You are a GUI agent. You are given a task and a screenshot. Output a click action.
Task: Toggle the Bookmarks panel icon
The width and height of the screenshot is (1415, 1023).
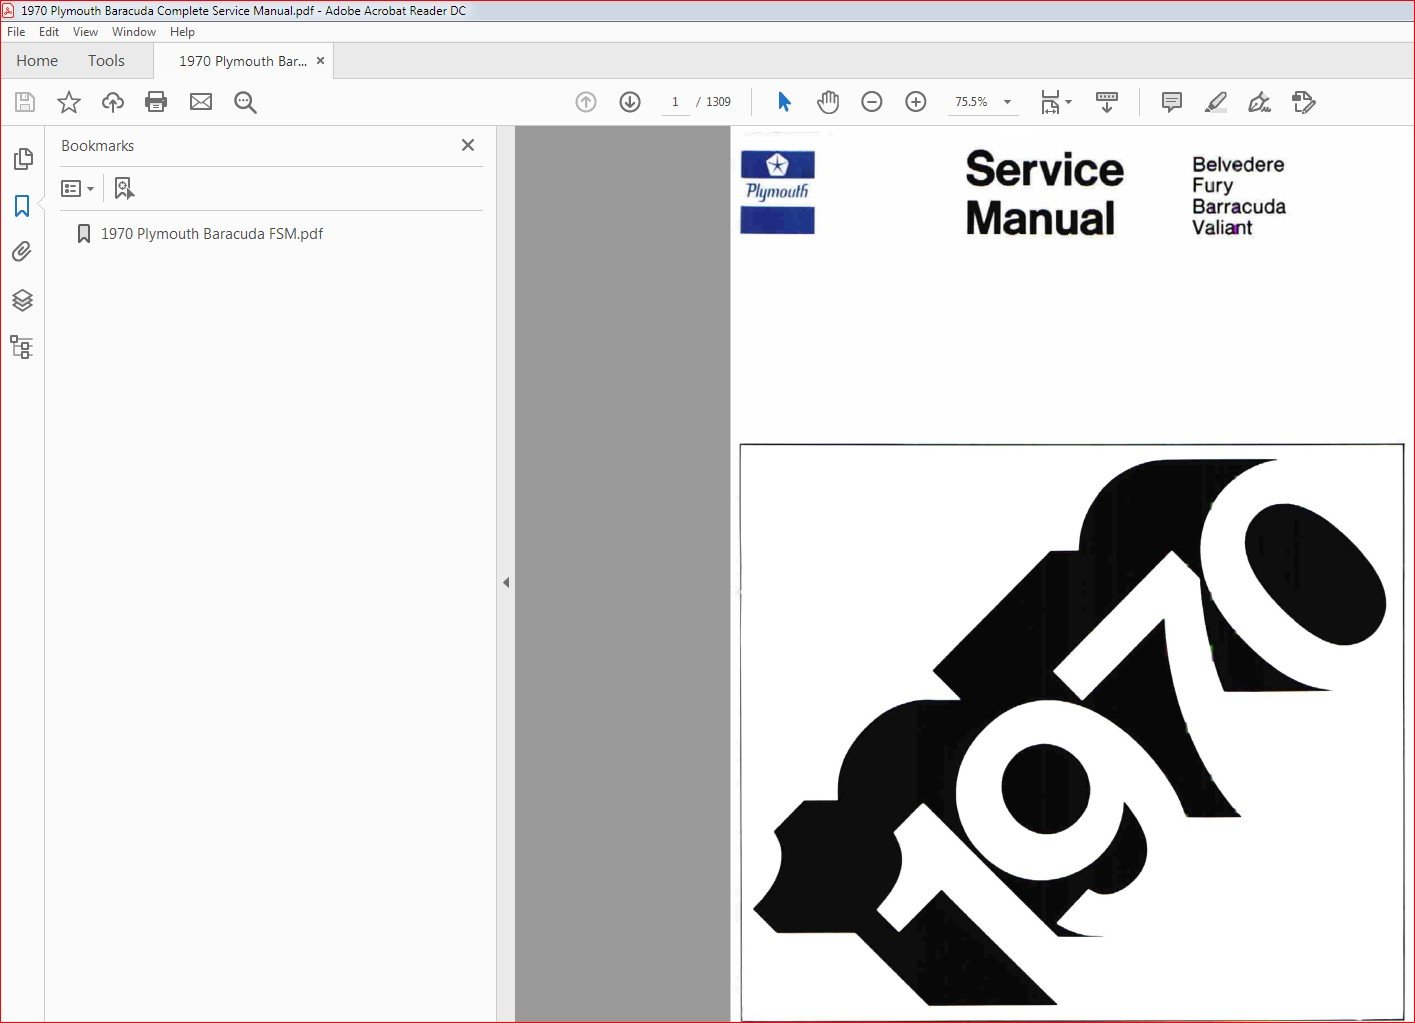pos(22,206)
